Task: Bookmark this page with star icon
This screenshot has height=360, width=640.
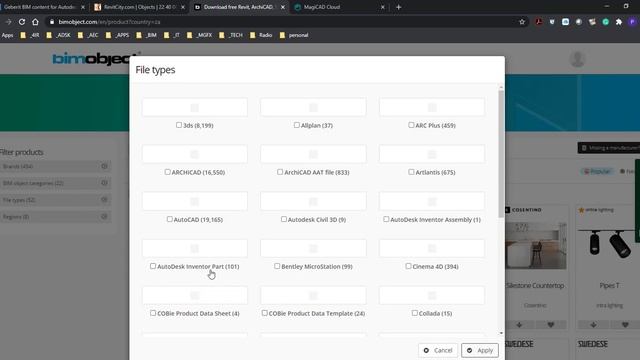Action: 522,22
